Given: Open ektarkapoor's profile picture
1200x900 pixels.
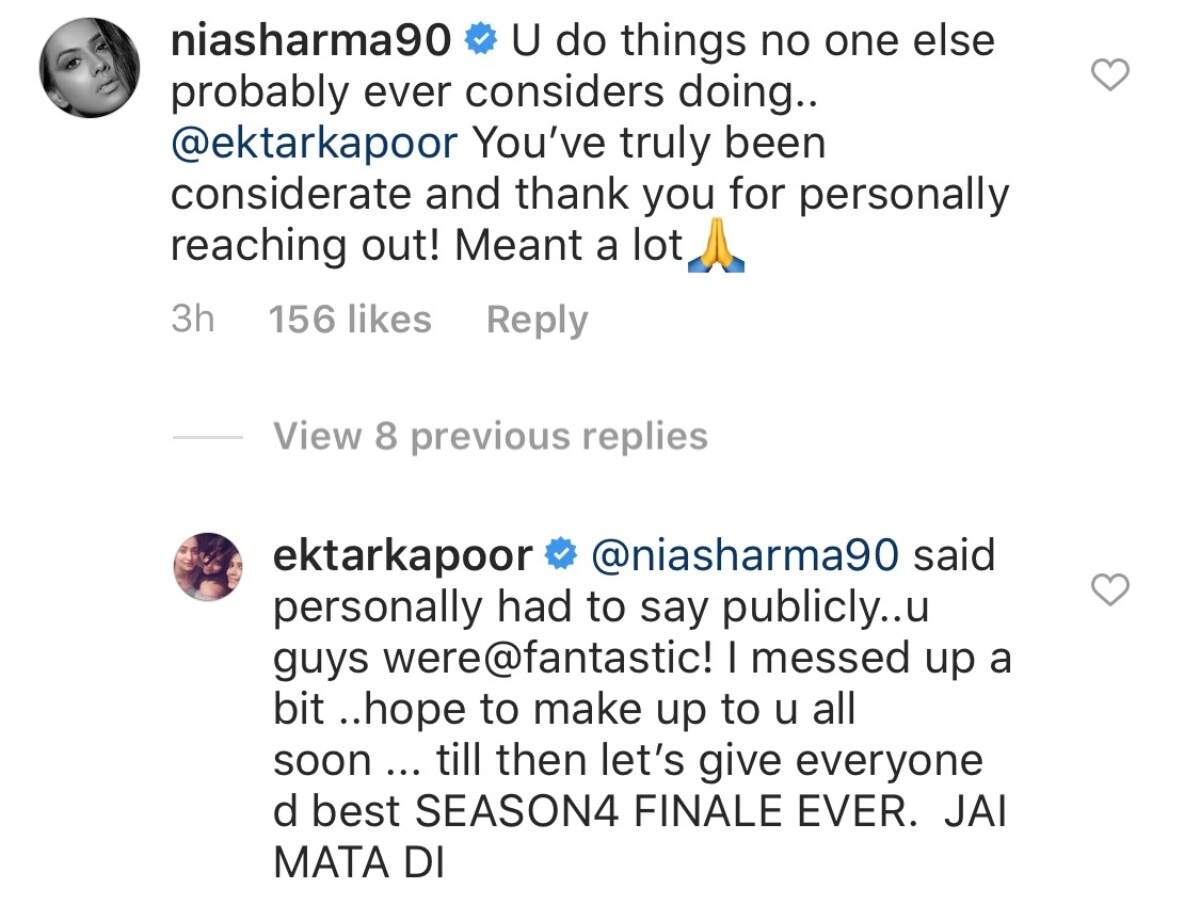Looking at the screenshot, I should 209,566.
